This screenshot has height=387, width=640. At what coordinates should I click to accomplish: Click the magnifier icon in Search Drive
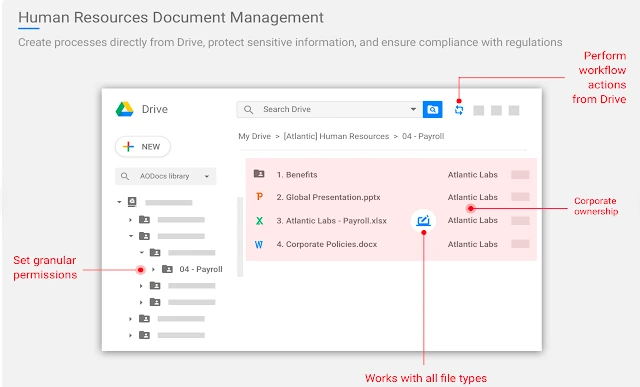point(248,109)
